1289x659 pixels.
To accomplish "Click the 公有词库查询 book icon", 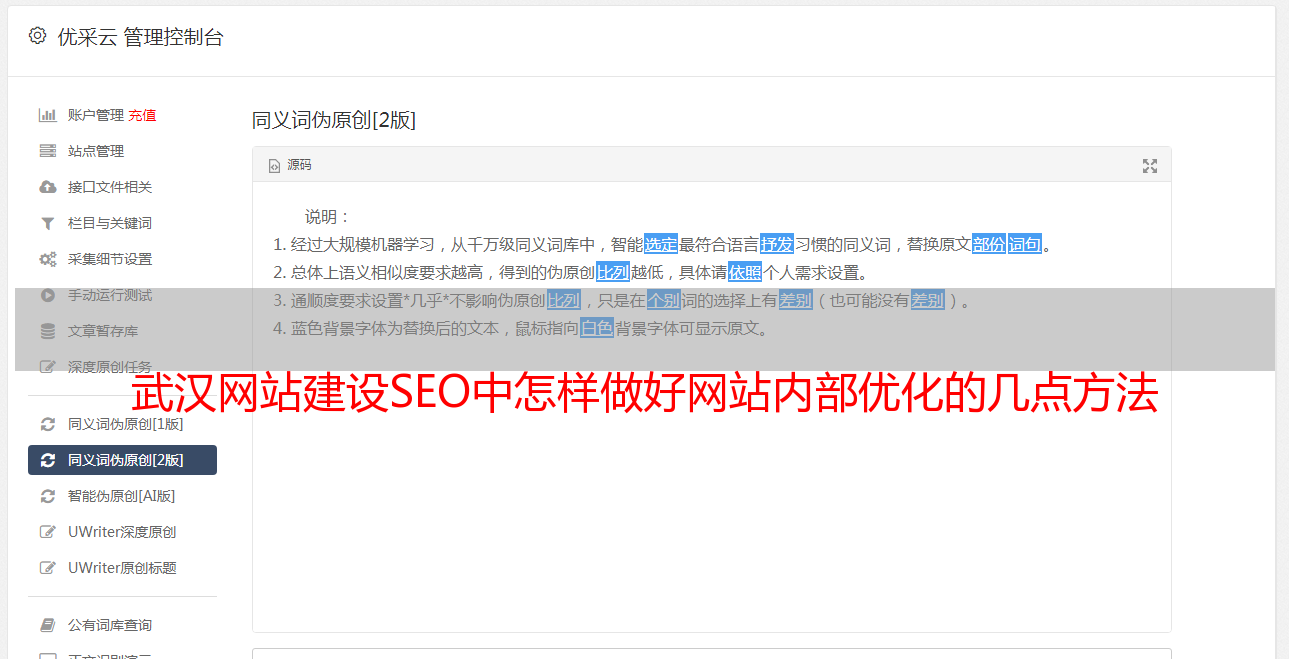I will click(x=47, y=625).
